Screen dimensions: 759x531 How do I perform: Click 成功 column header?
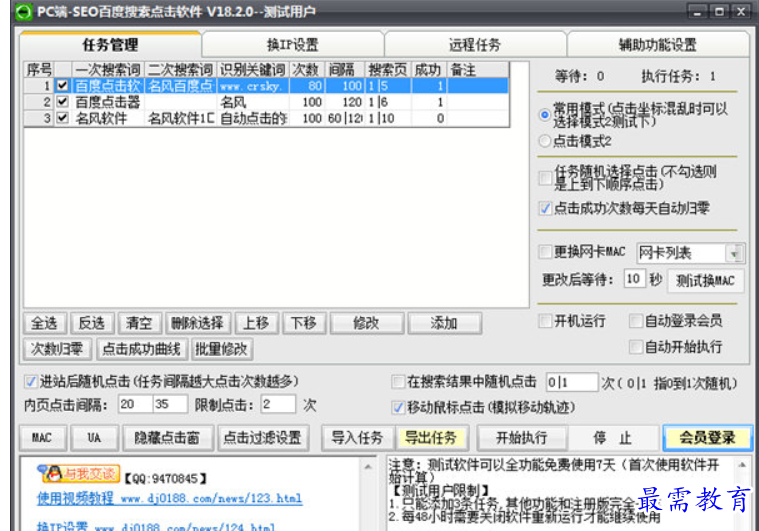coord(429,70)
